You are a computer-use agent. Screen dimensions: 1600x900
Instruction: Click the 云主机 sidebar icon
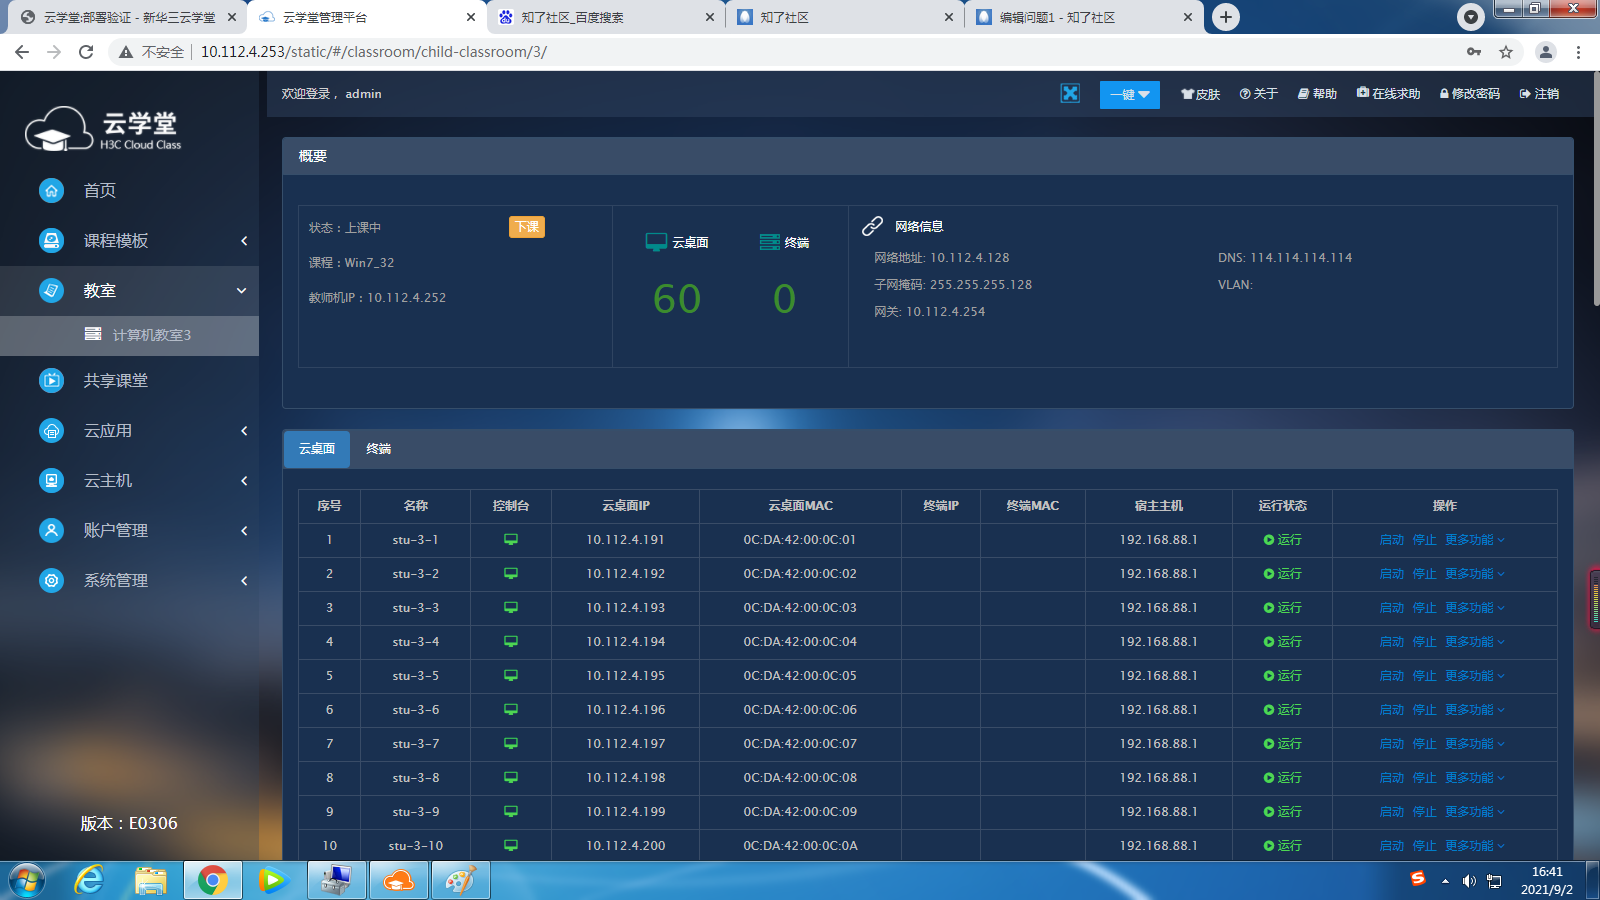[x=51, y=480]
